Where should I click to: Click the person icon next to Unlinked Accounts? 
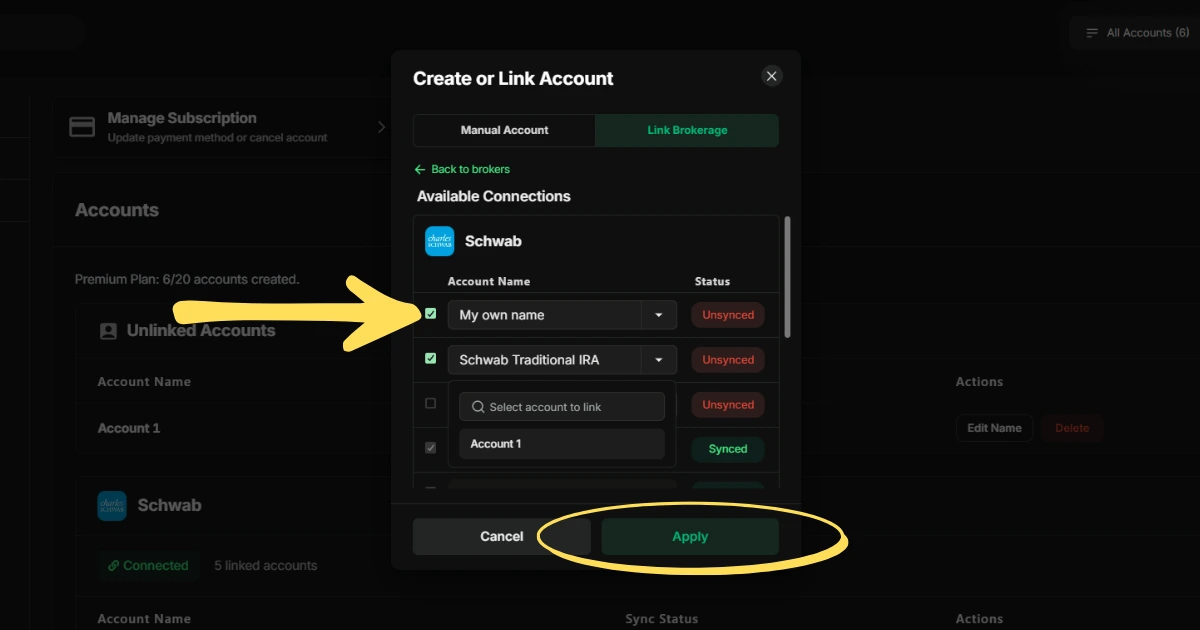pyautogui.click(x=110, y=330)
